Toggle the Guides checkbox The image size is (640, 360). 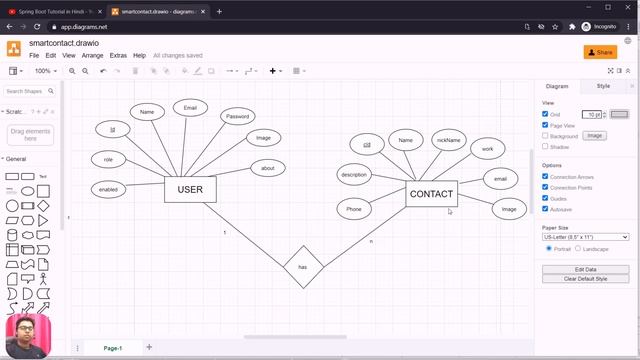click(x=545, y=198)
